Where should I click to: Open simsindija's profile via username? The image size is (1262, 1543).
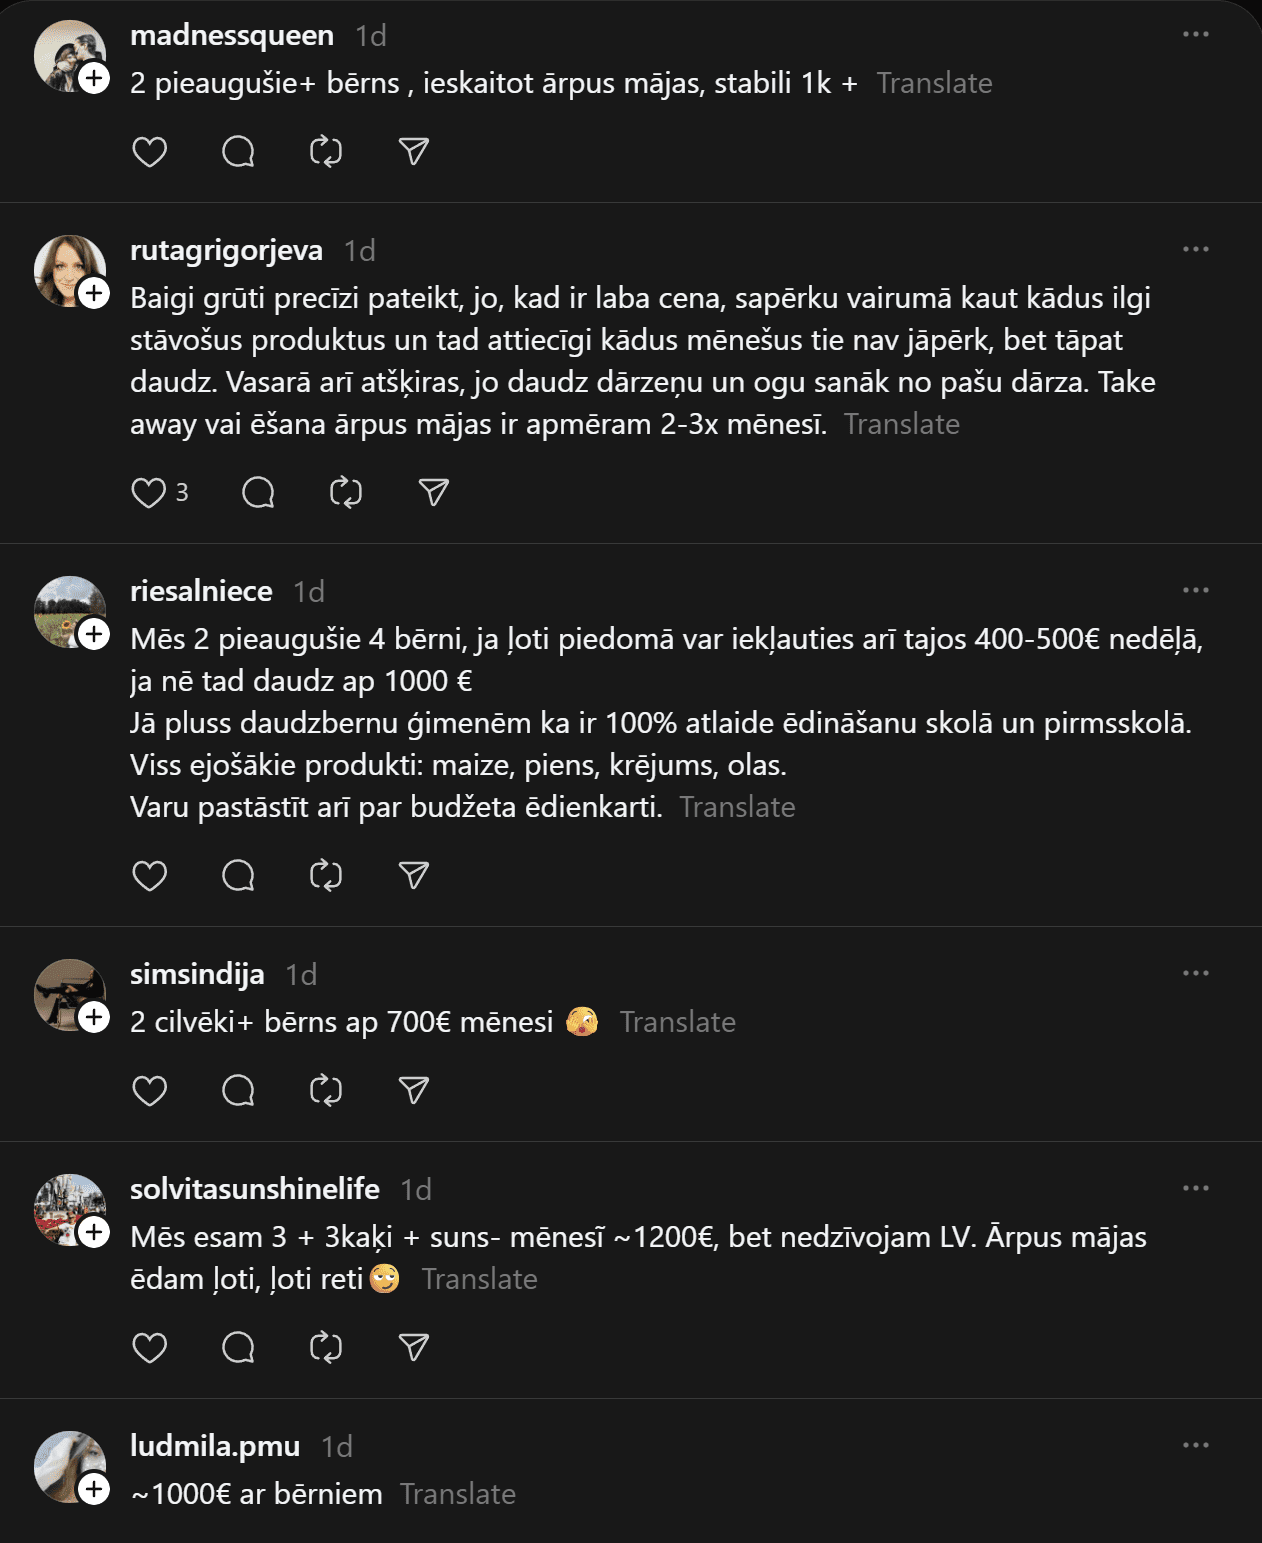click(x=197, y=974)
